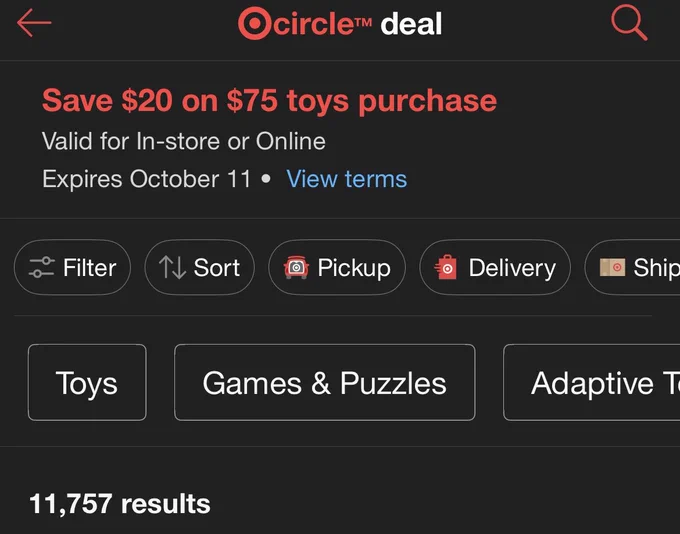Open the Sort options label
680x534 pixels.
tap(216, 267)
